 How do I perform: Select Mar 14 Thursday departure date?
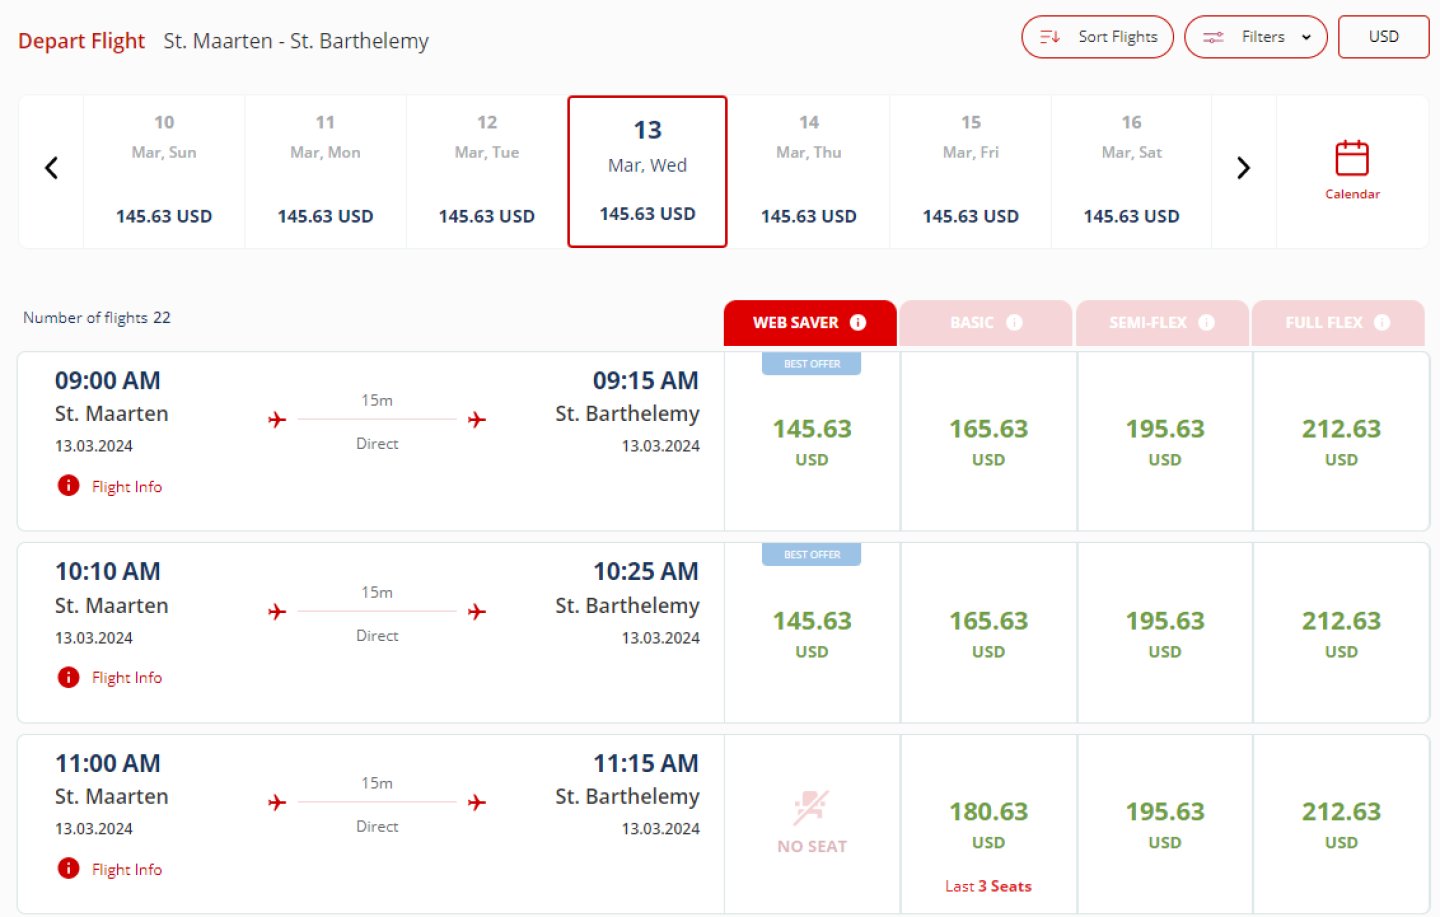click(808, 170)
